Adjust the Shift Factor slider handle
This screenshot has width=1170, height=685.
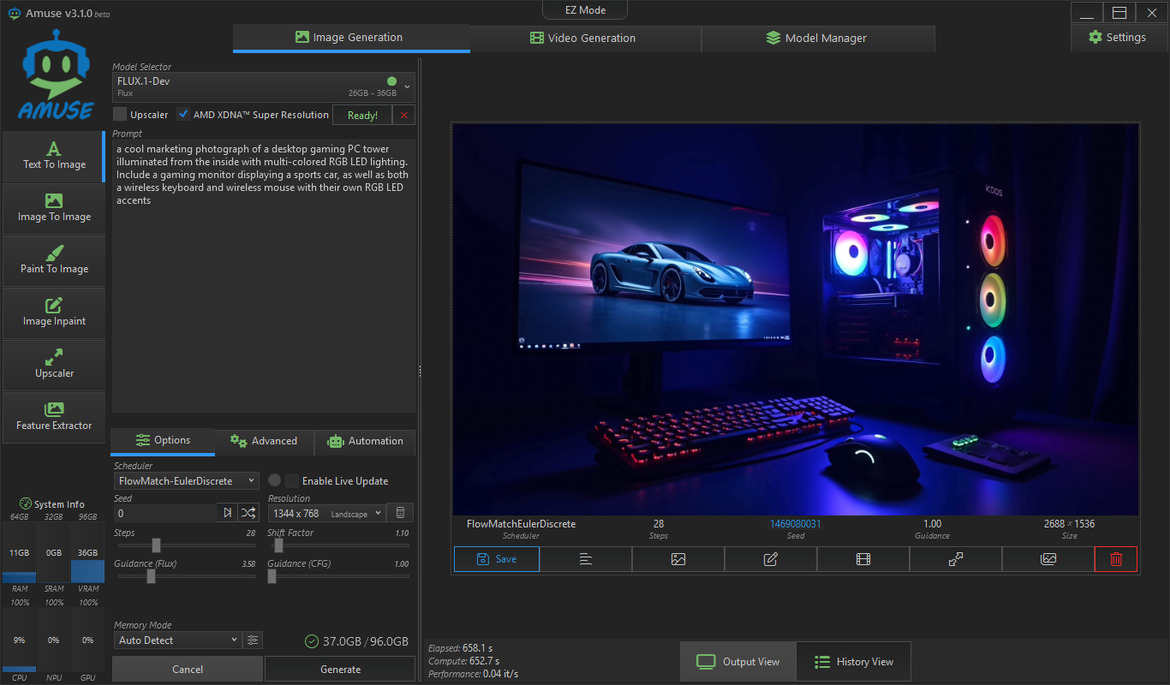click(x=278, y=545)
